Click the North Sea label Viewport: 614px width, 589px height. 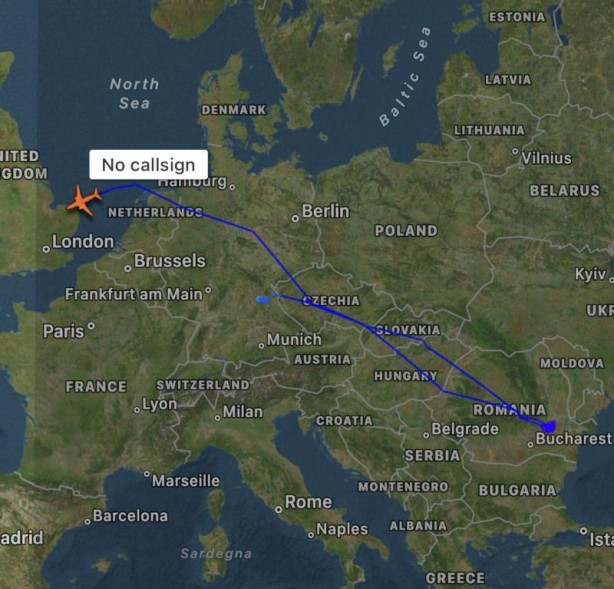coord(134,94)
